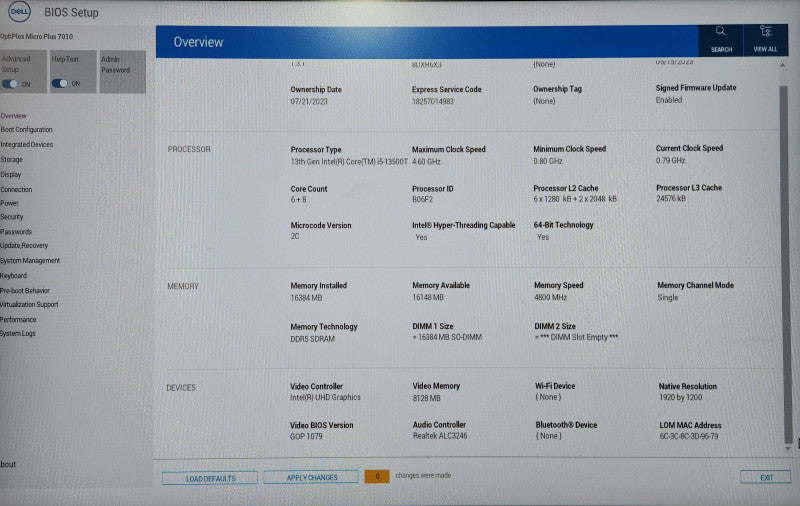Click the Exit button
800x506 pixels.
[766, 477]
